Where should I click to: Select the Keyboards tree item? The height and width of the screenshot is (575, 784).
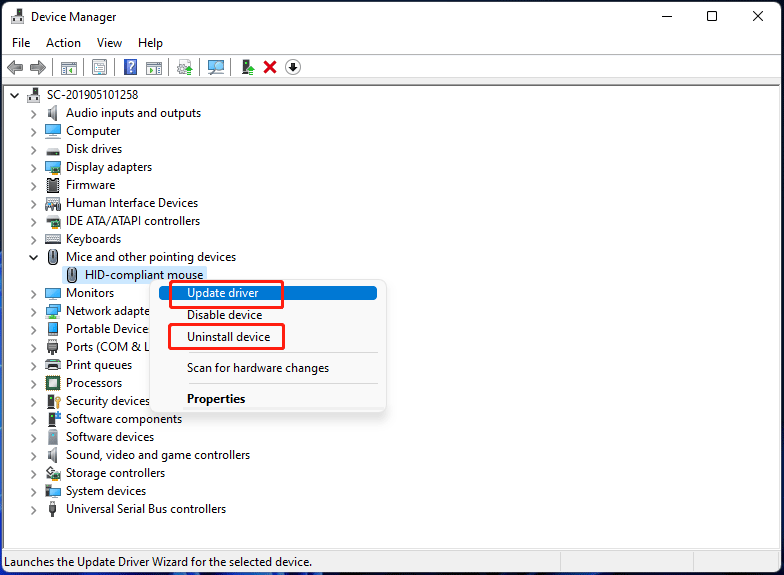(93, 239)
